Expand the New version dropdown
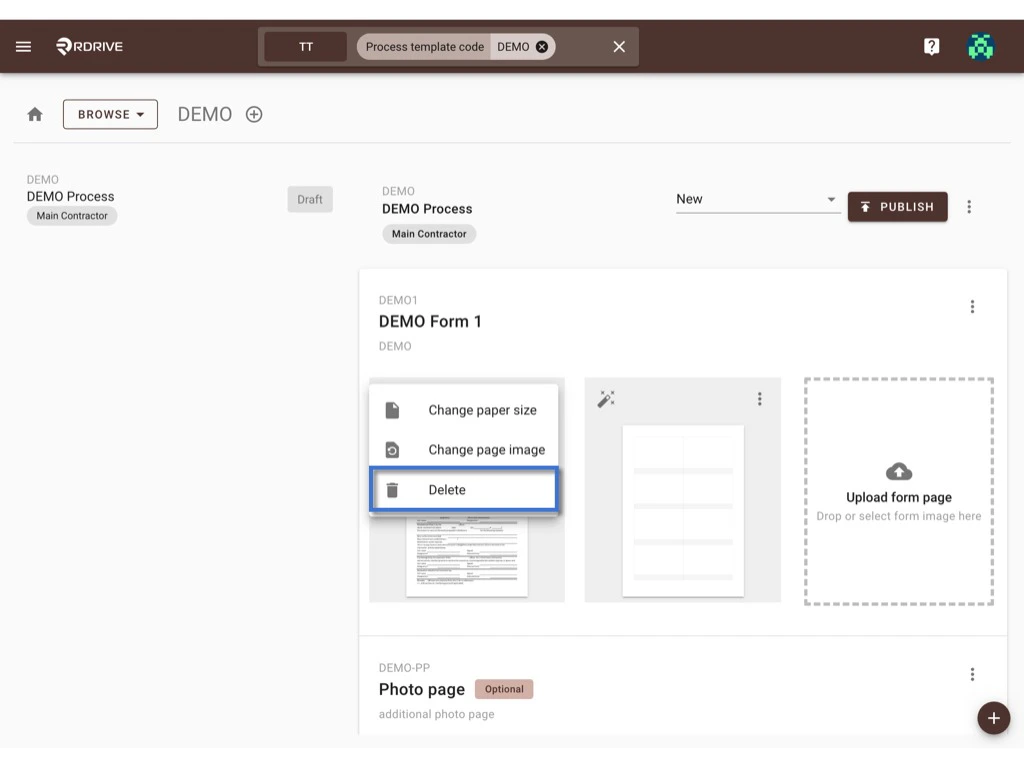The image size is (1024, 768). coord(831,199)
